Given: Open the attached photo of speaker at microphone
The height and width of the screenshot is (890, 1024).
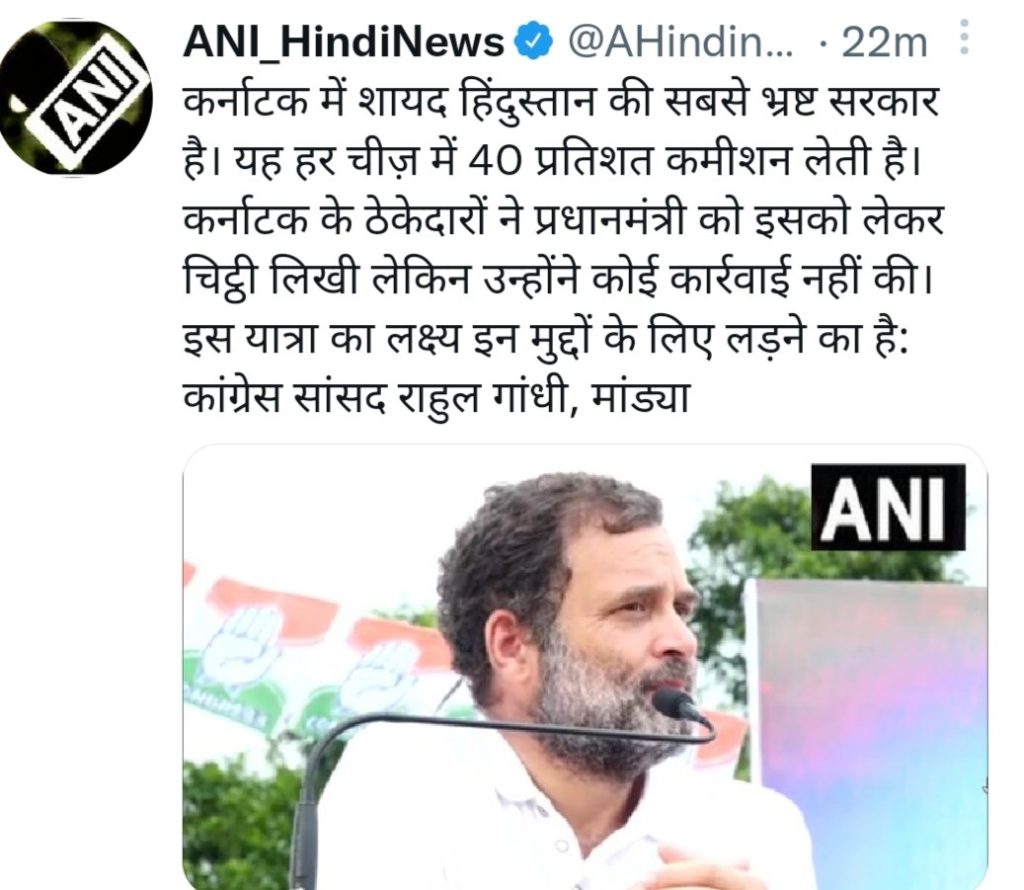Looking at the screenshot, I should pyautogui.click(x=584, y=667).
